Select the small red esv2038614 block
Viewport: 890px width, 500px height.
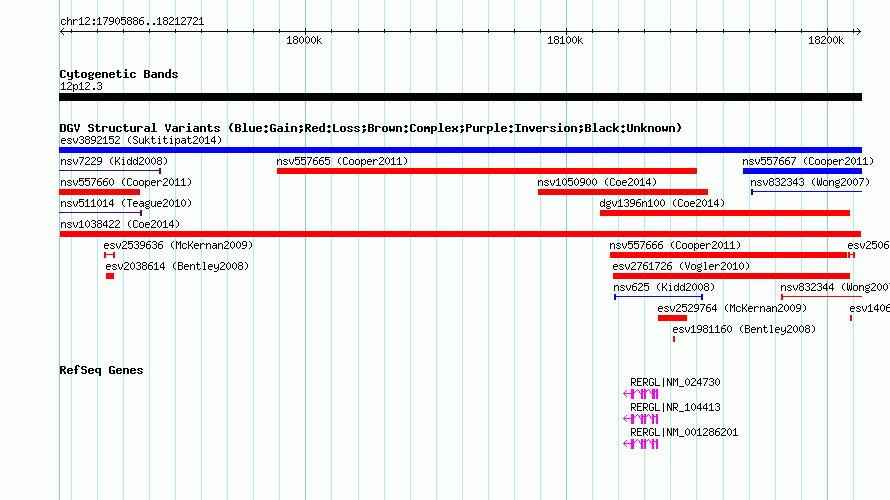[110, 276]
